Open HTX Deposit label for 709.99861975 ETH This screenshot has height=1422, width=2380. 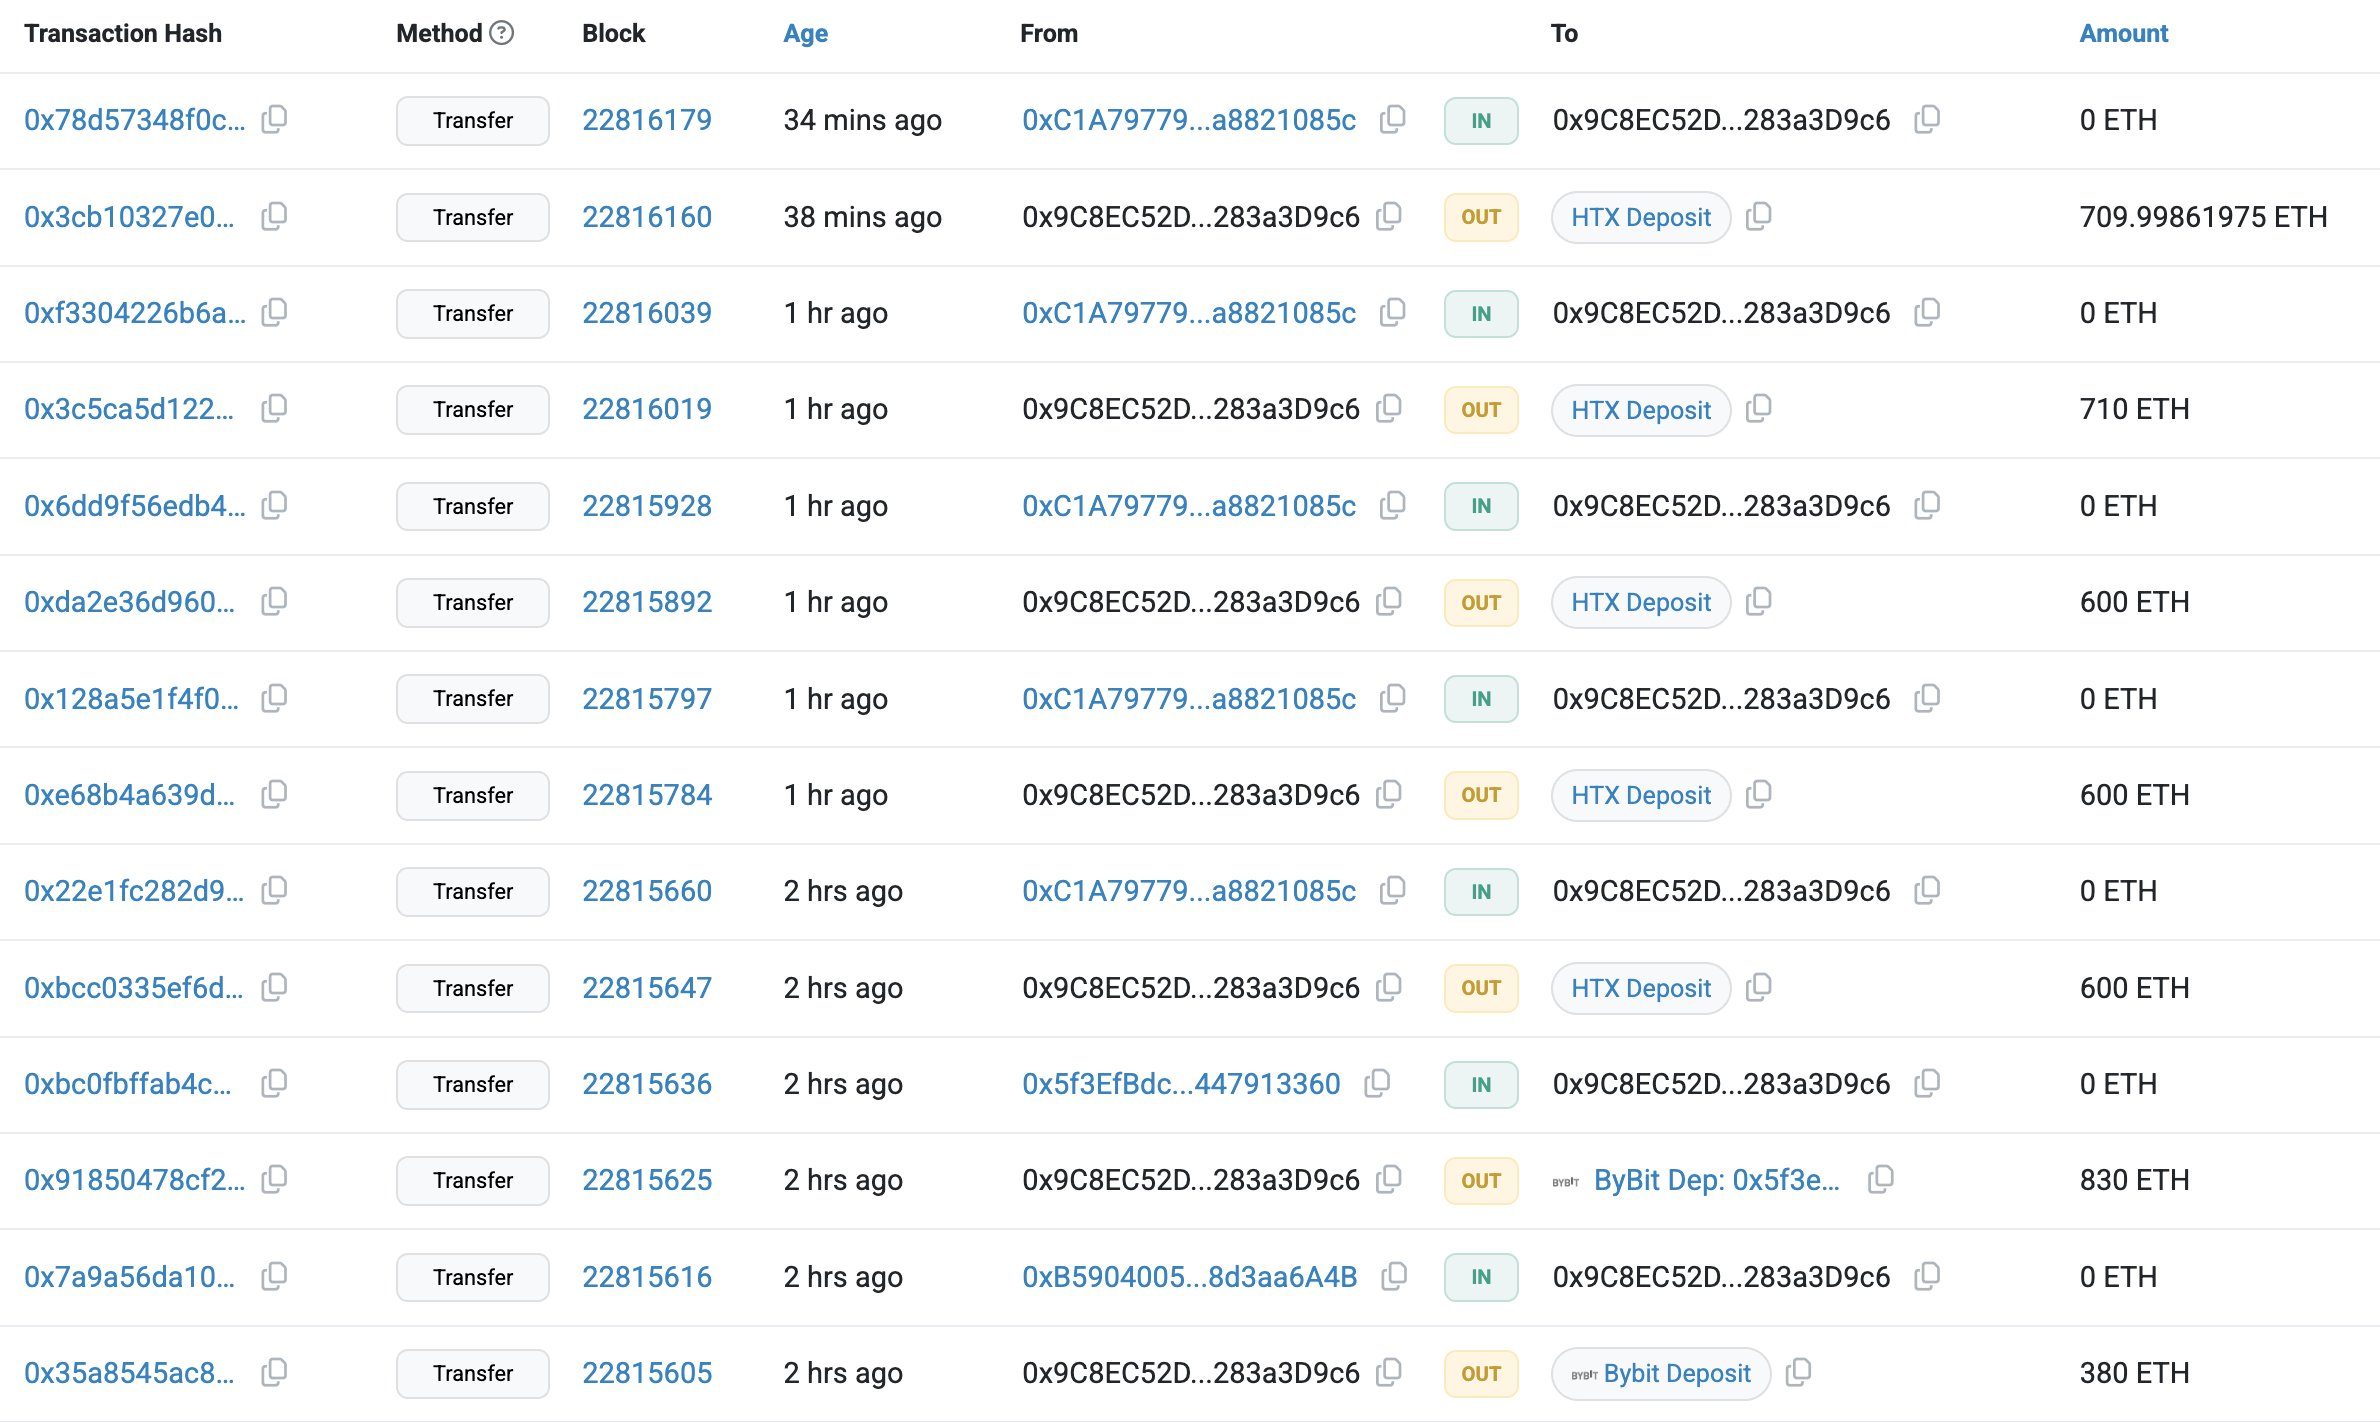click(x=1640, y=217)
